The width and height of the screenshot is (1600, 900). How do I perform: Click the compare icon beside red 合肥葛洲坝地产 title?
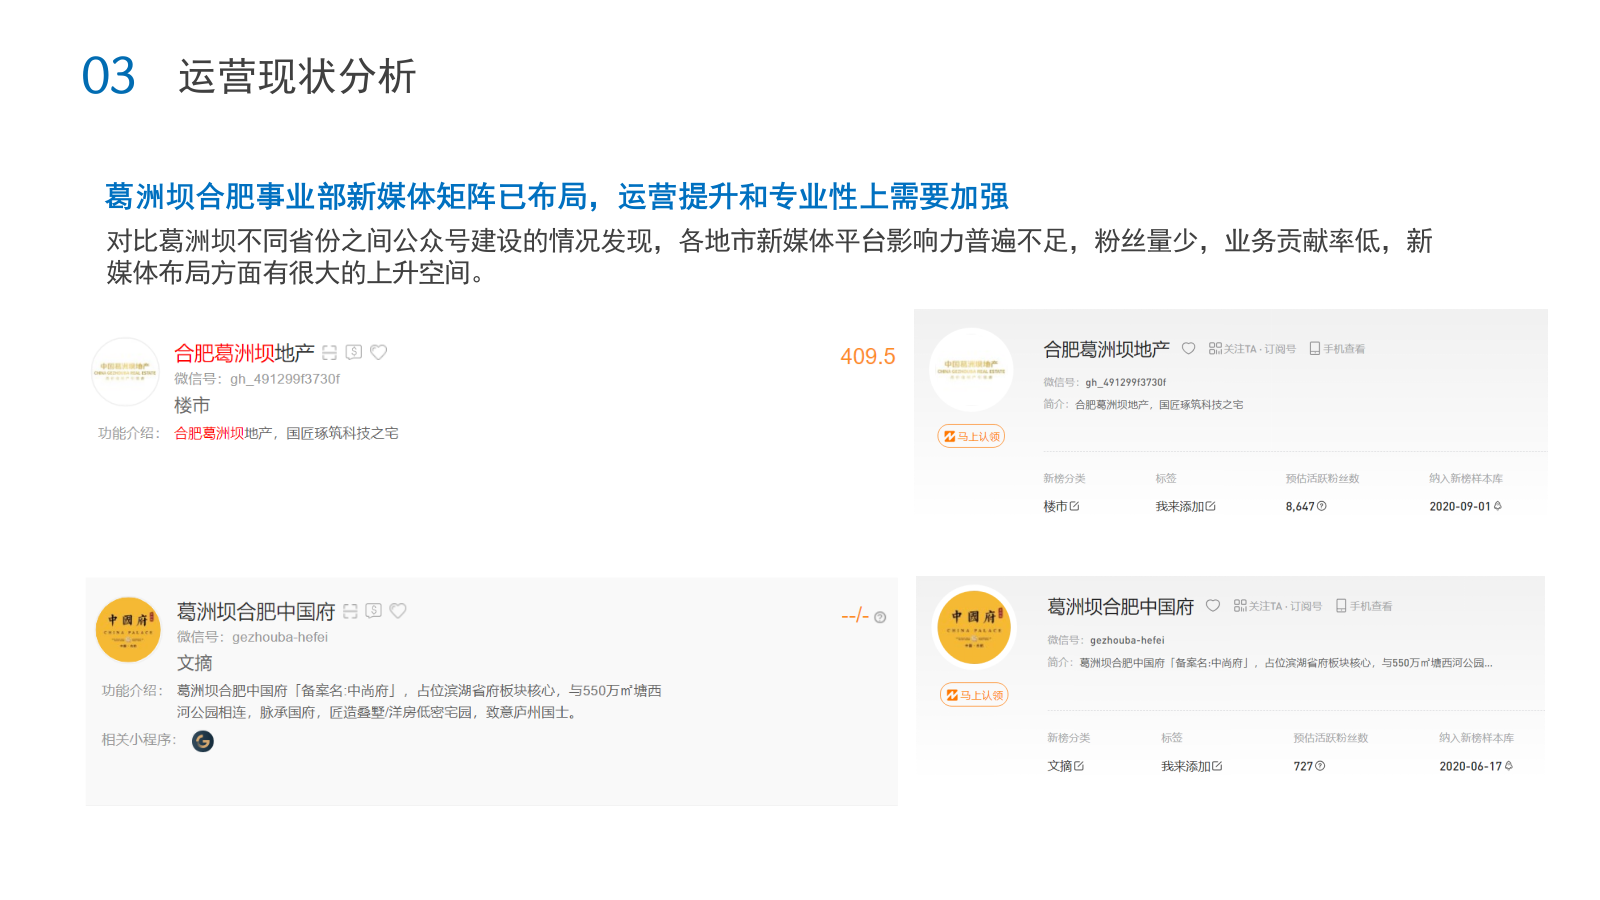pyautogui.click(x=329, y=353)
